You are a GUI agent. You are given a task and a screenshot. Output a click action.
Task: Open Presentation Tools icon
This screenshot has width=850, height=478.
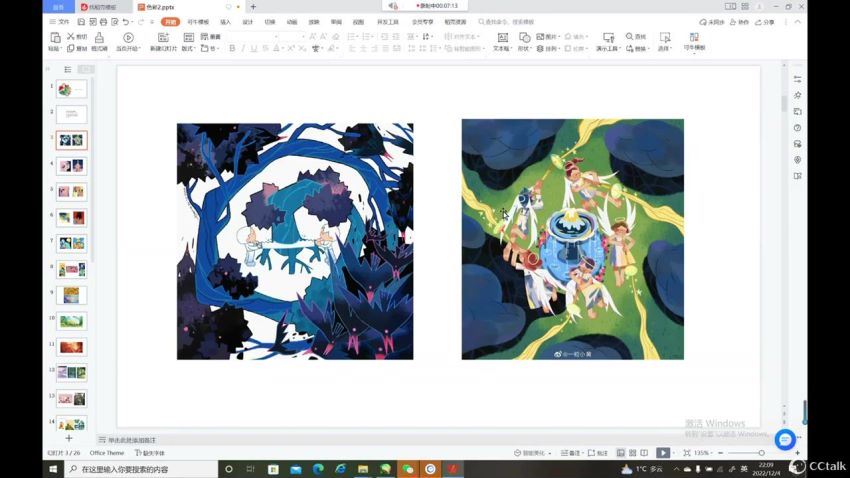pyautogui.click(x=608, y=37)
